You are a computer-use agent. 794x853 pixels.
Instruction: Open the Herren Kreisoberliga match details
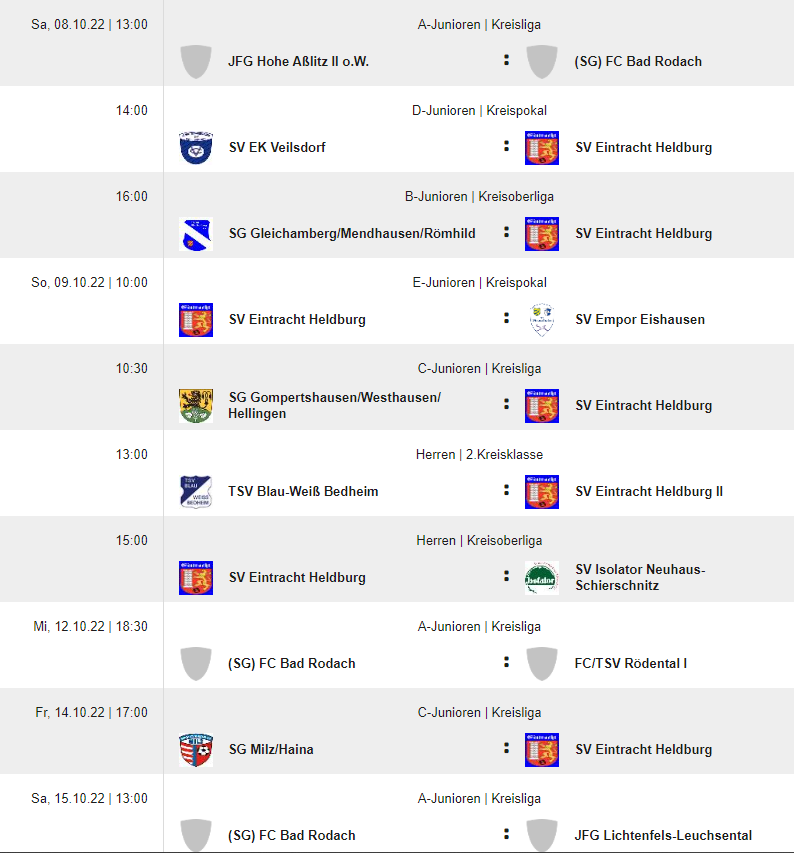(479, 559)
